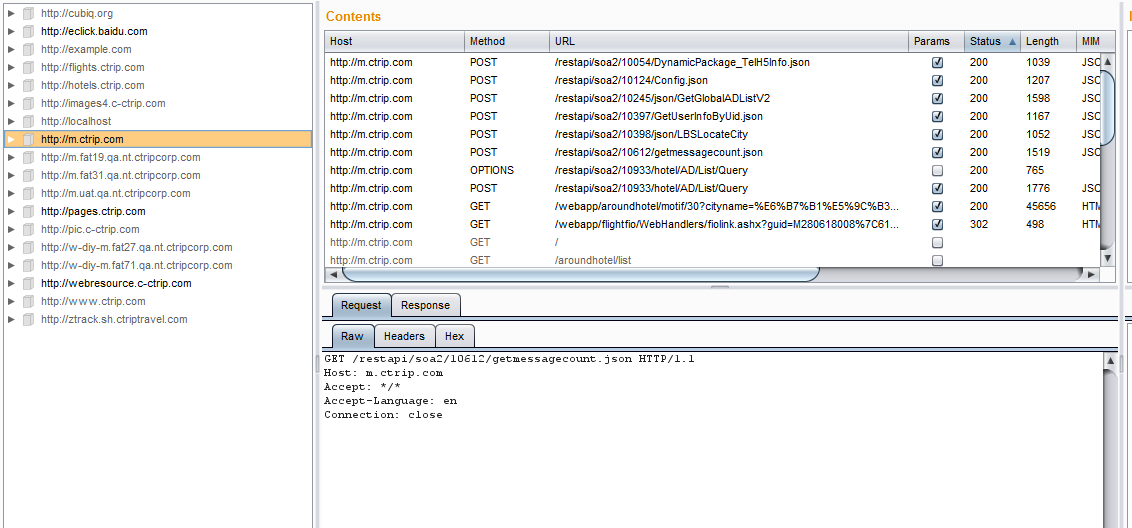
Task: Select the GetUserInfoByUid.json request row
Action: click(657, 116)
